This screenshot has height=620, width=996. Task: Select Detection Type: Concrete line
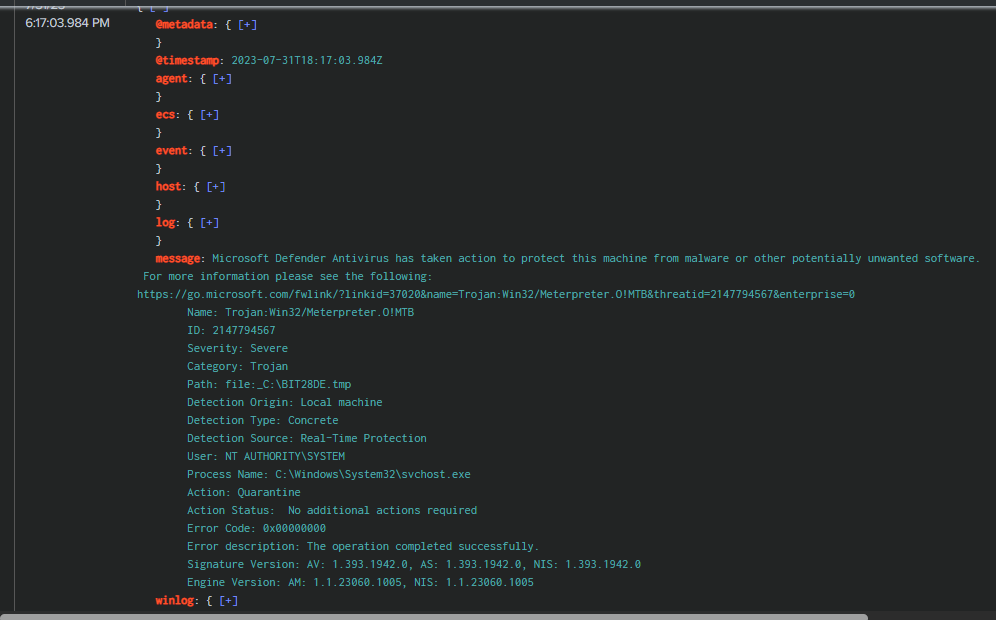click(x=263, y=421)
